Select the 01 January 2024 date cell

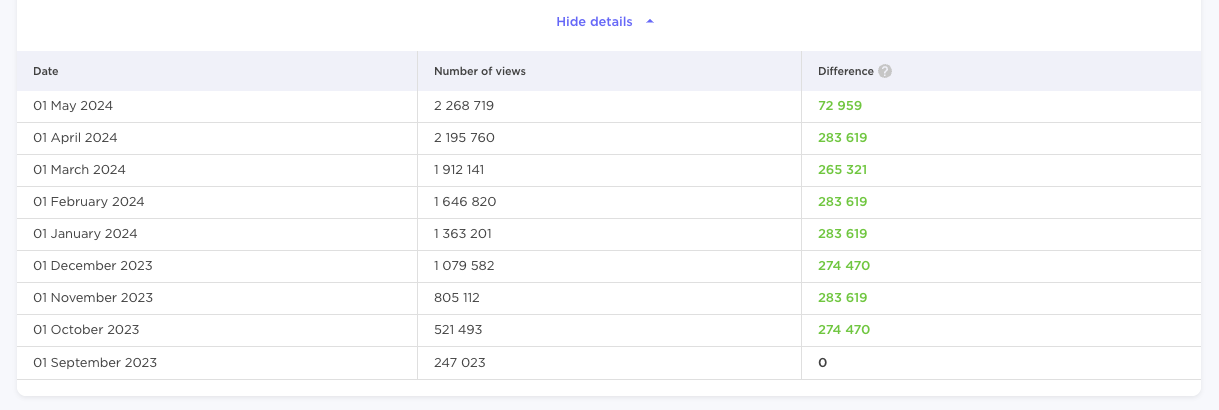[85, 234]
